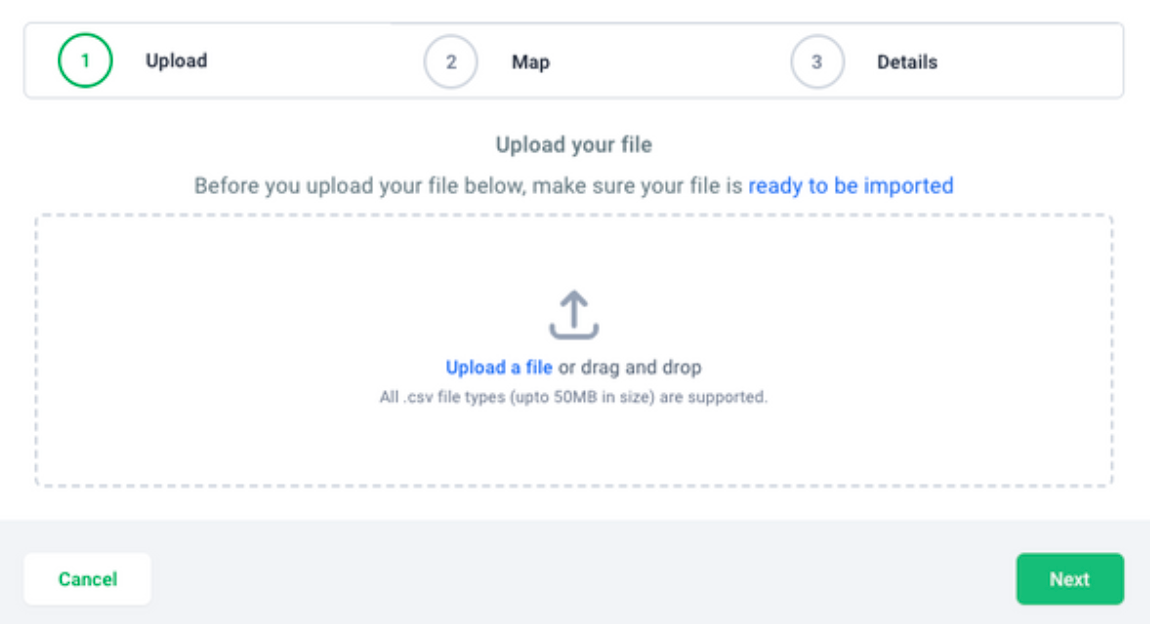The width and height of the screenshot is (1150, 624).
Task: Select the step 2 circle indicator
Action: [450, 62]
